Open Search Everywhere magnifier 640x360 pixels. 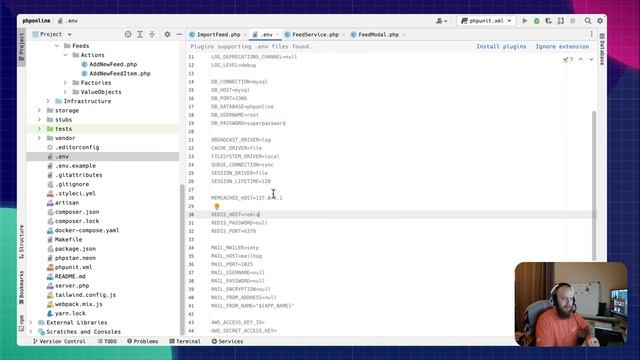tap(588, 21)
